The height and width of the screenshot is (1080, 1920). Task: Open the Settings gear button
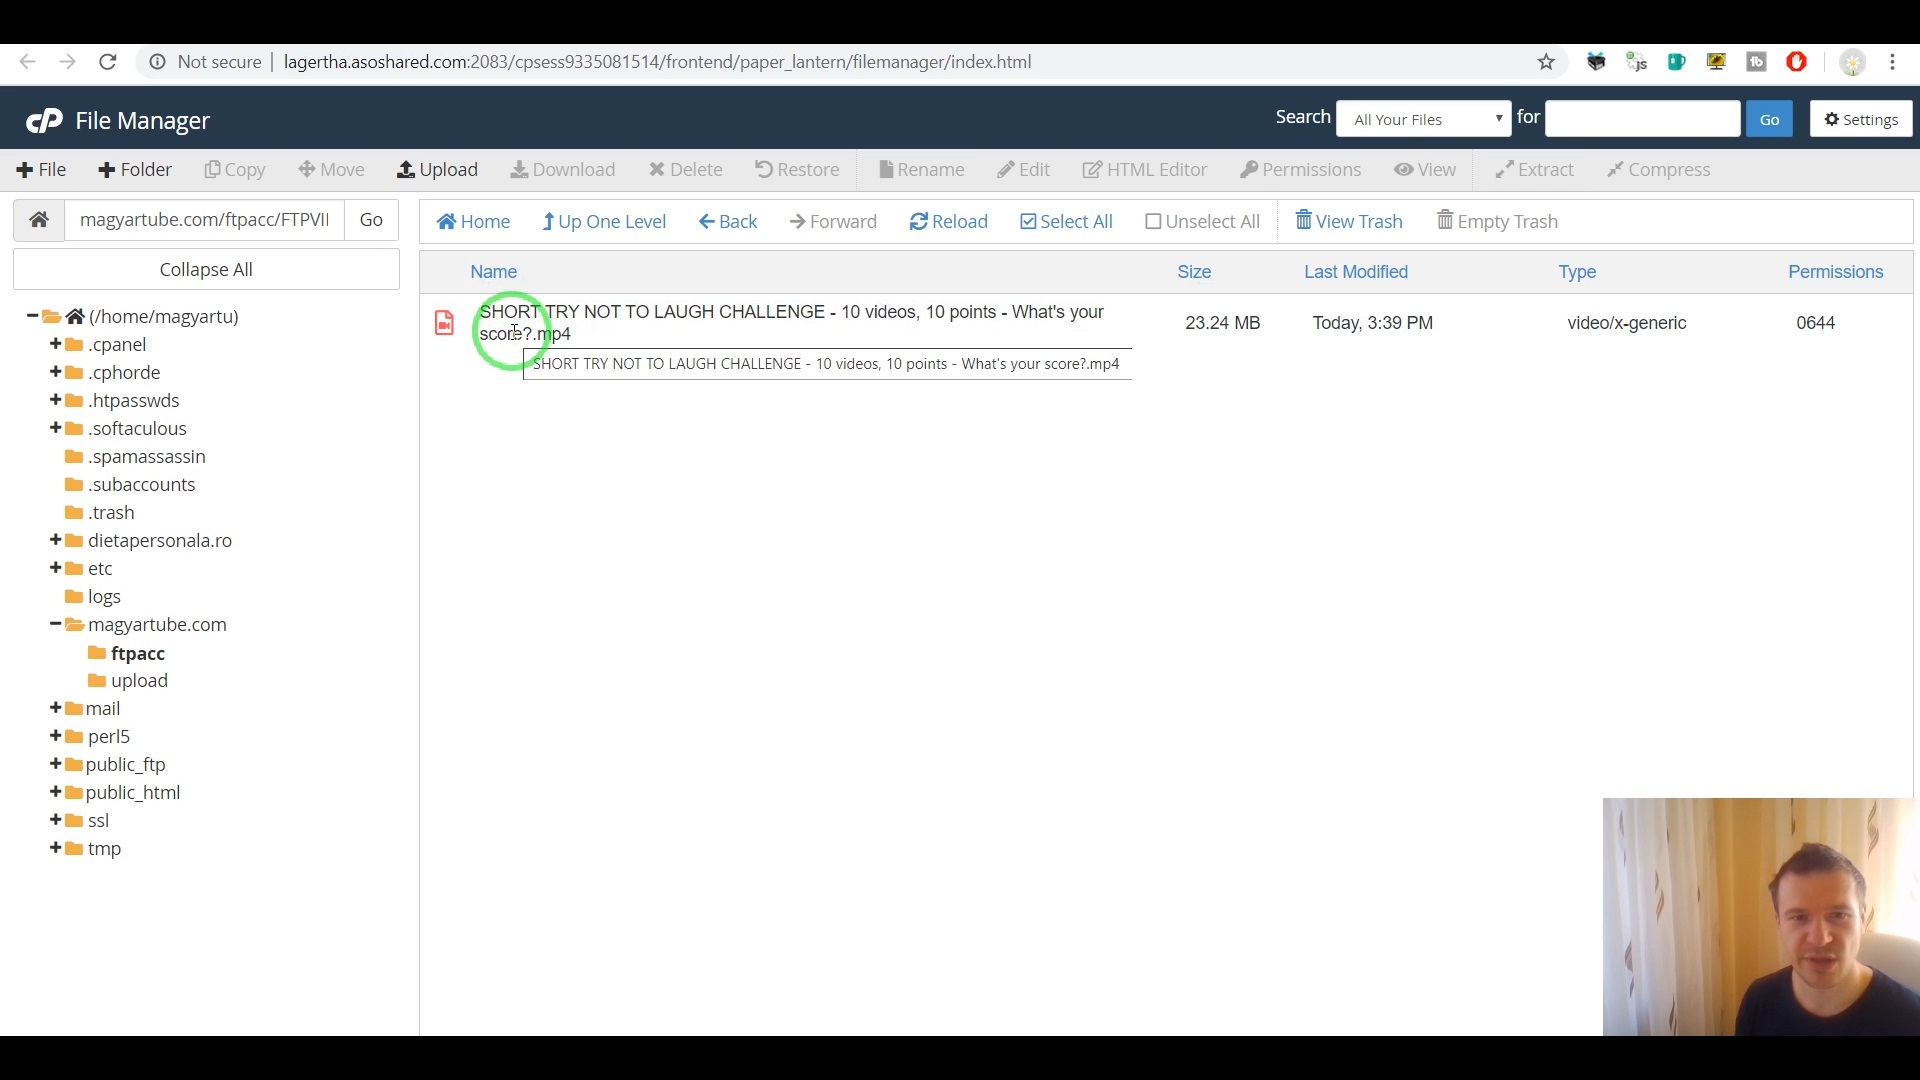coord(1861,120)
